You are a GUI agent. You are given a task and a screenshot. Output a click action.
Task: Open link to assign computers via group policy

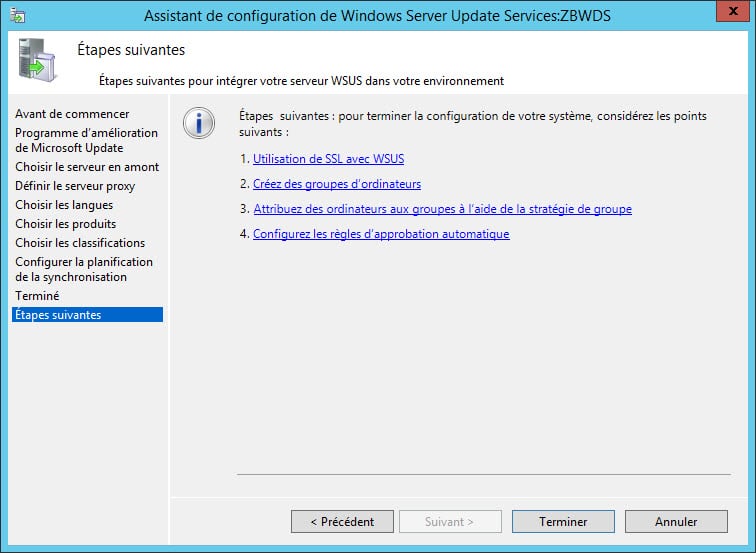(443, 209)
